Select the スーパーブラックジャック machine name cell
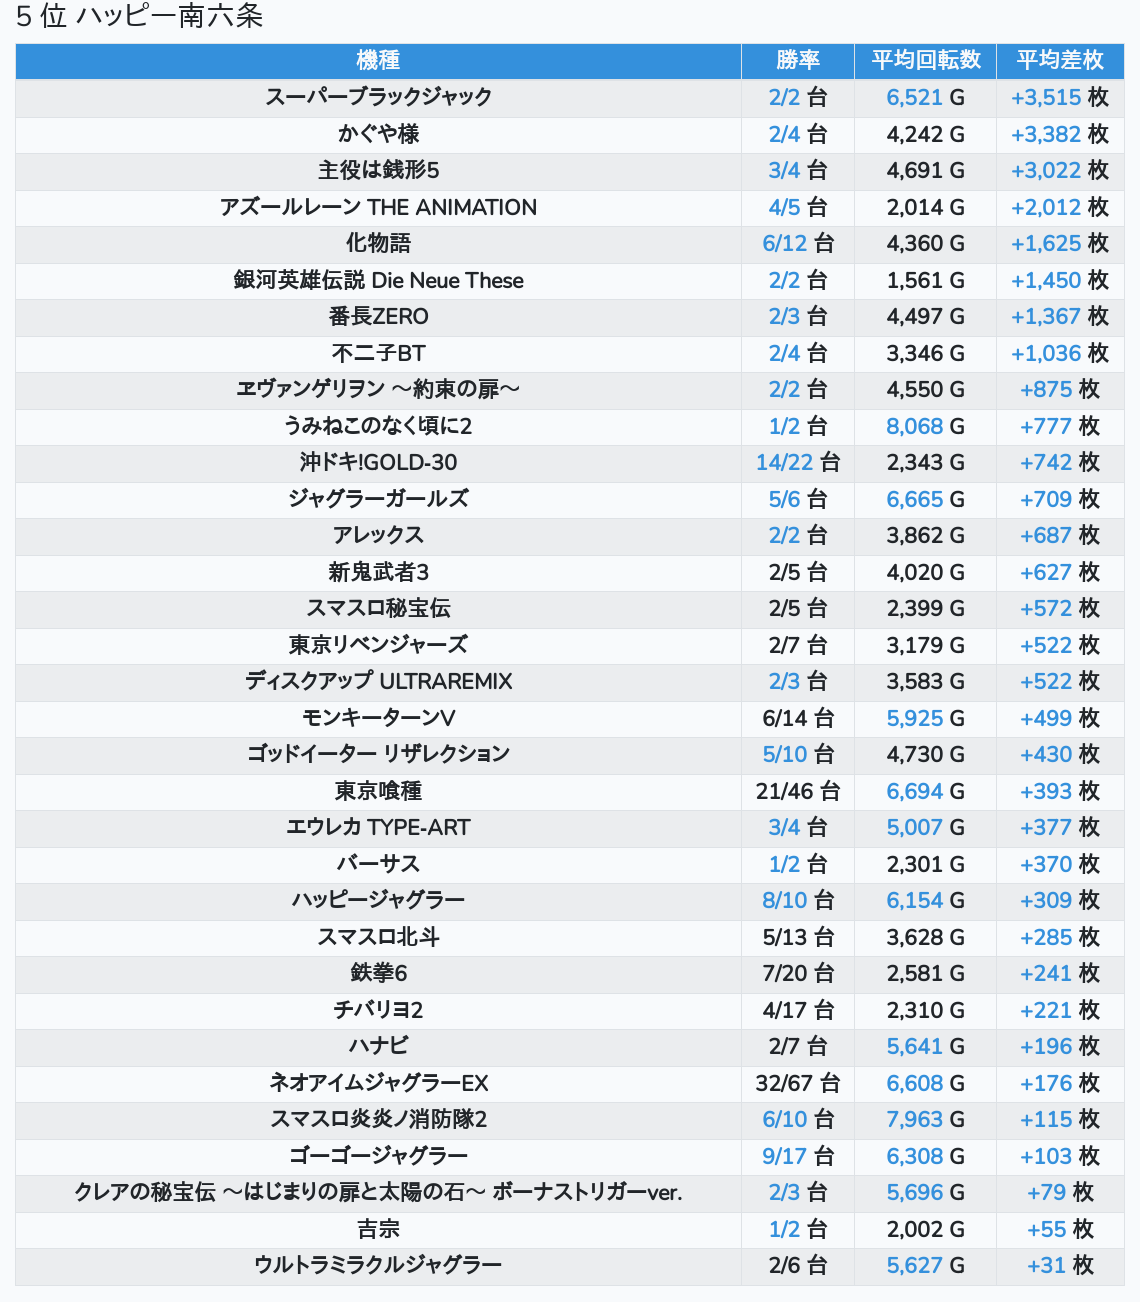Screen dimensions: 1140x1302 (378, 98)
